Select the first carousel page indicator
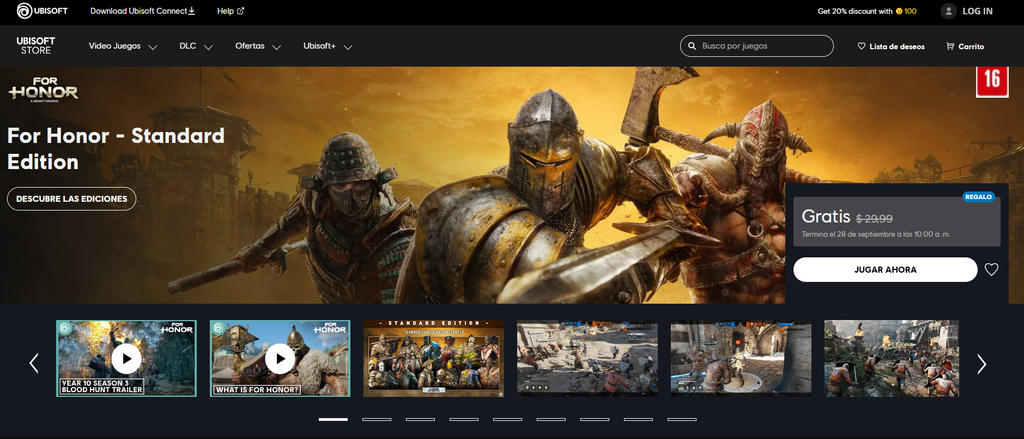The image size is (1024, 439). tap(333, 419)
